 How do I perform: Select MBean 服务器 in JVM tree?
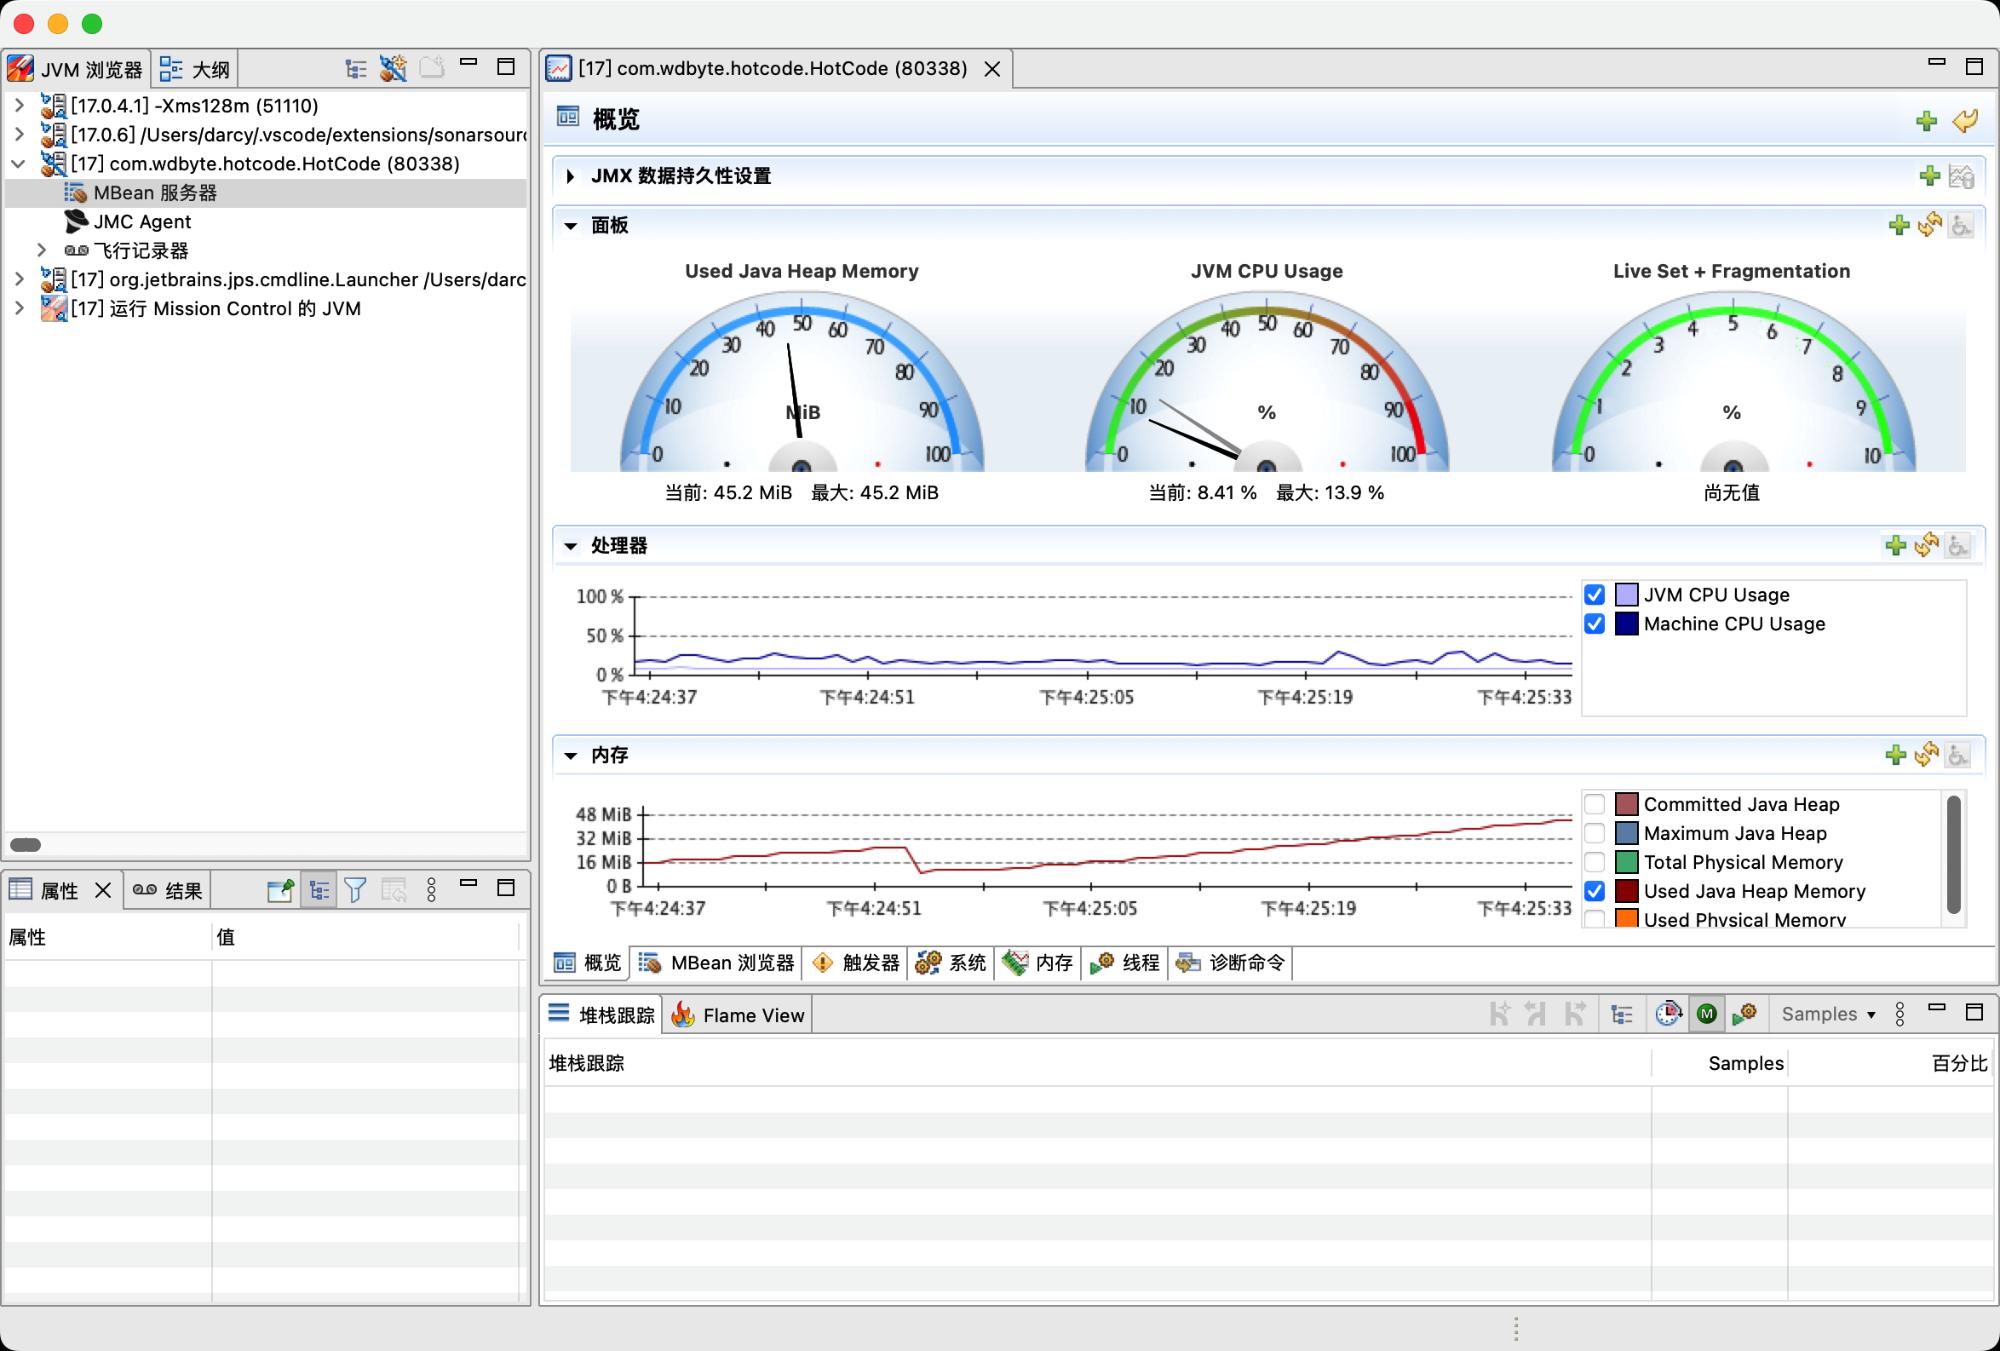point(155,192)
